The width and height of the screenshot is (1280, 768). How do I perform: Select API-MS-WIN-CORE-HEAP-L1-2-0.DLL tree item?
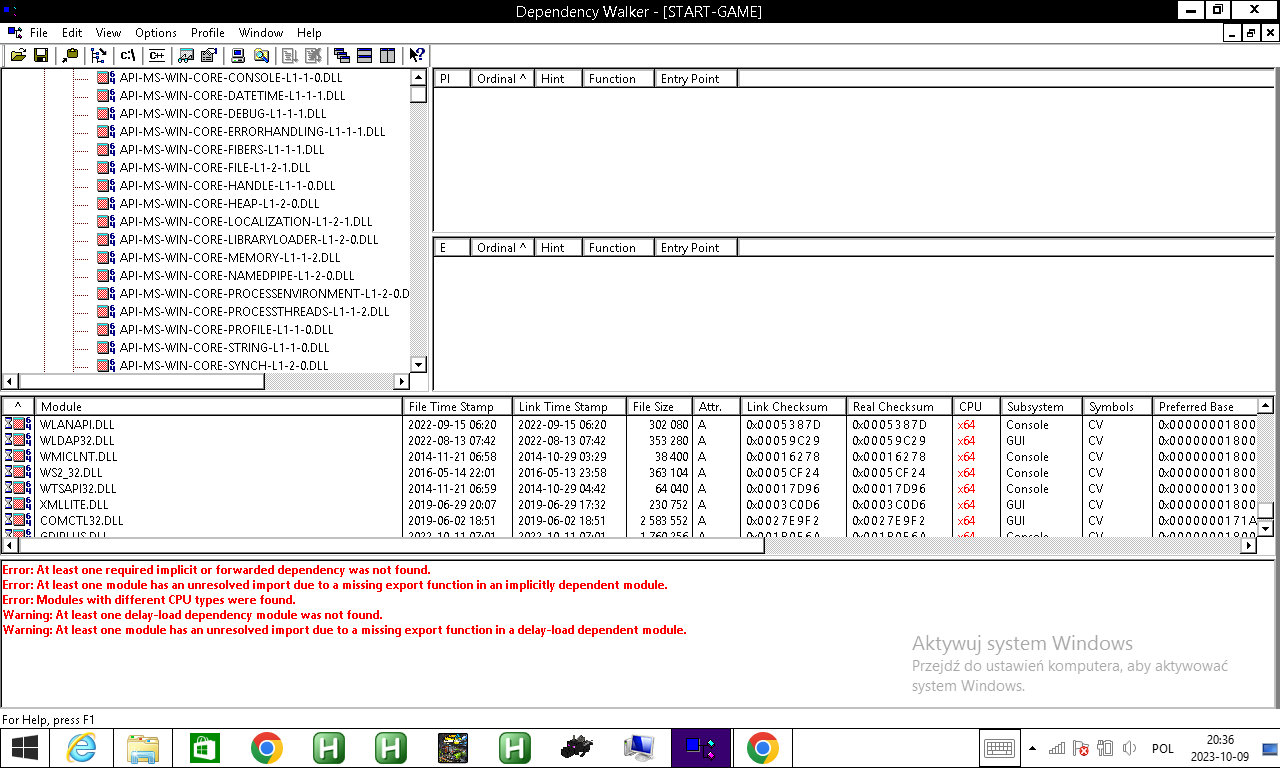219,204
